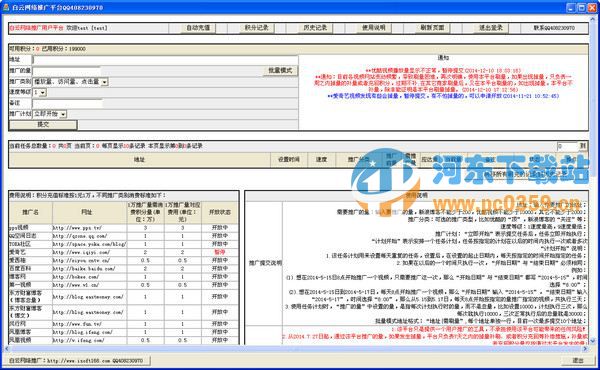Click the 地址 column header in task table
The image size is (600, 370).
[140, 160]
